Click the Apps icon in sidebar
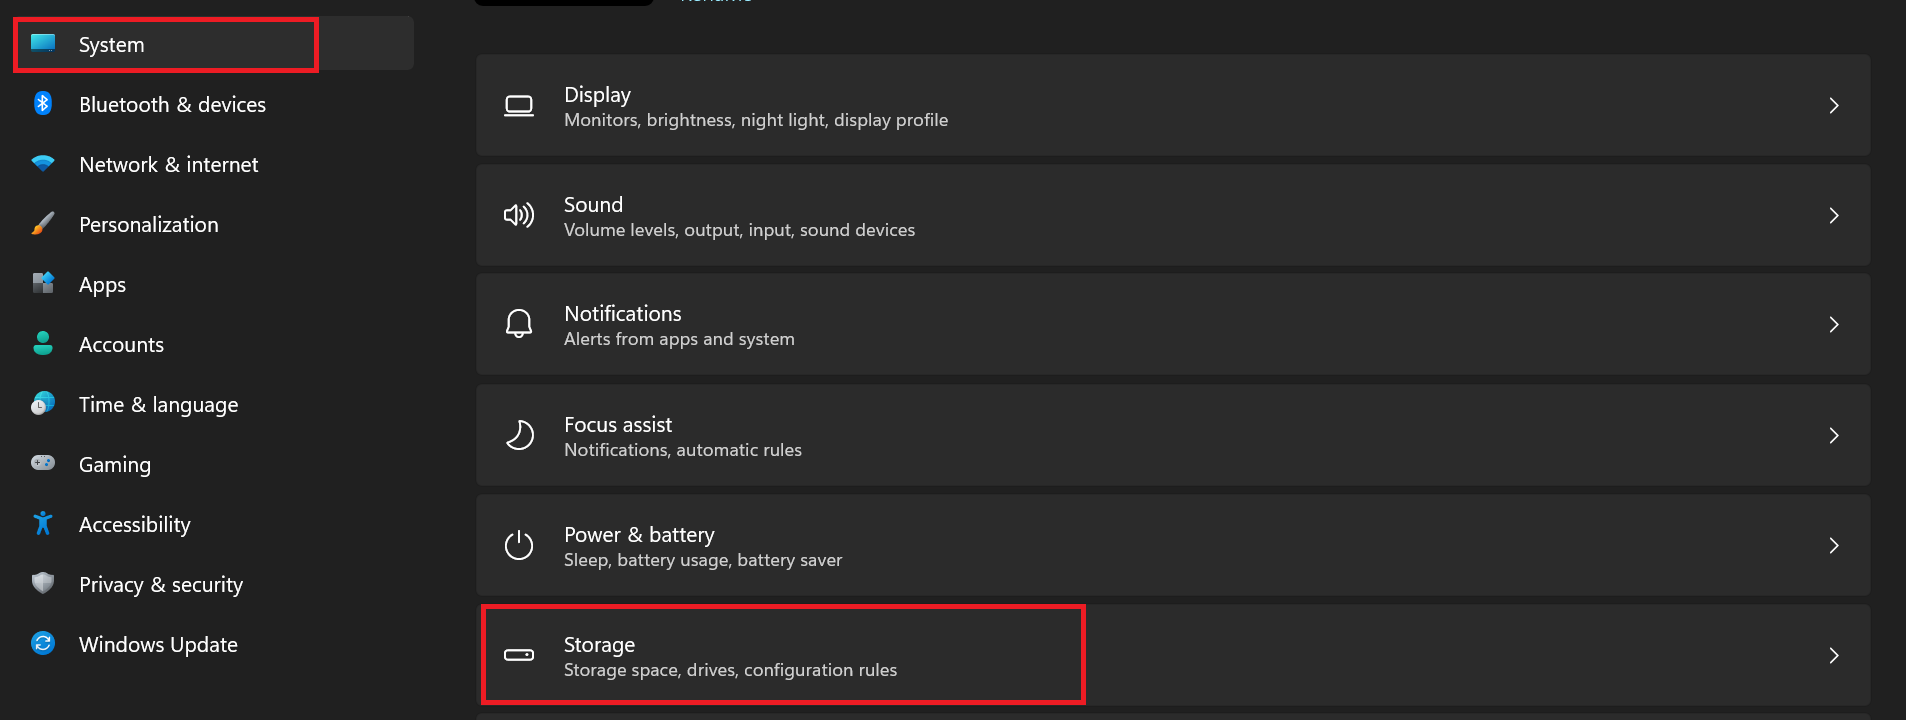 43,283
